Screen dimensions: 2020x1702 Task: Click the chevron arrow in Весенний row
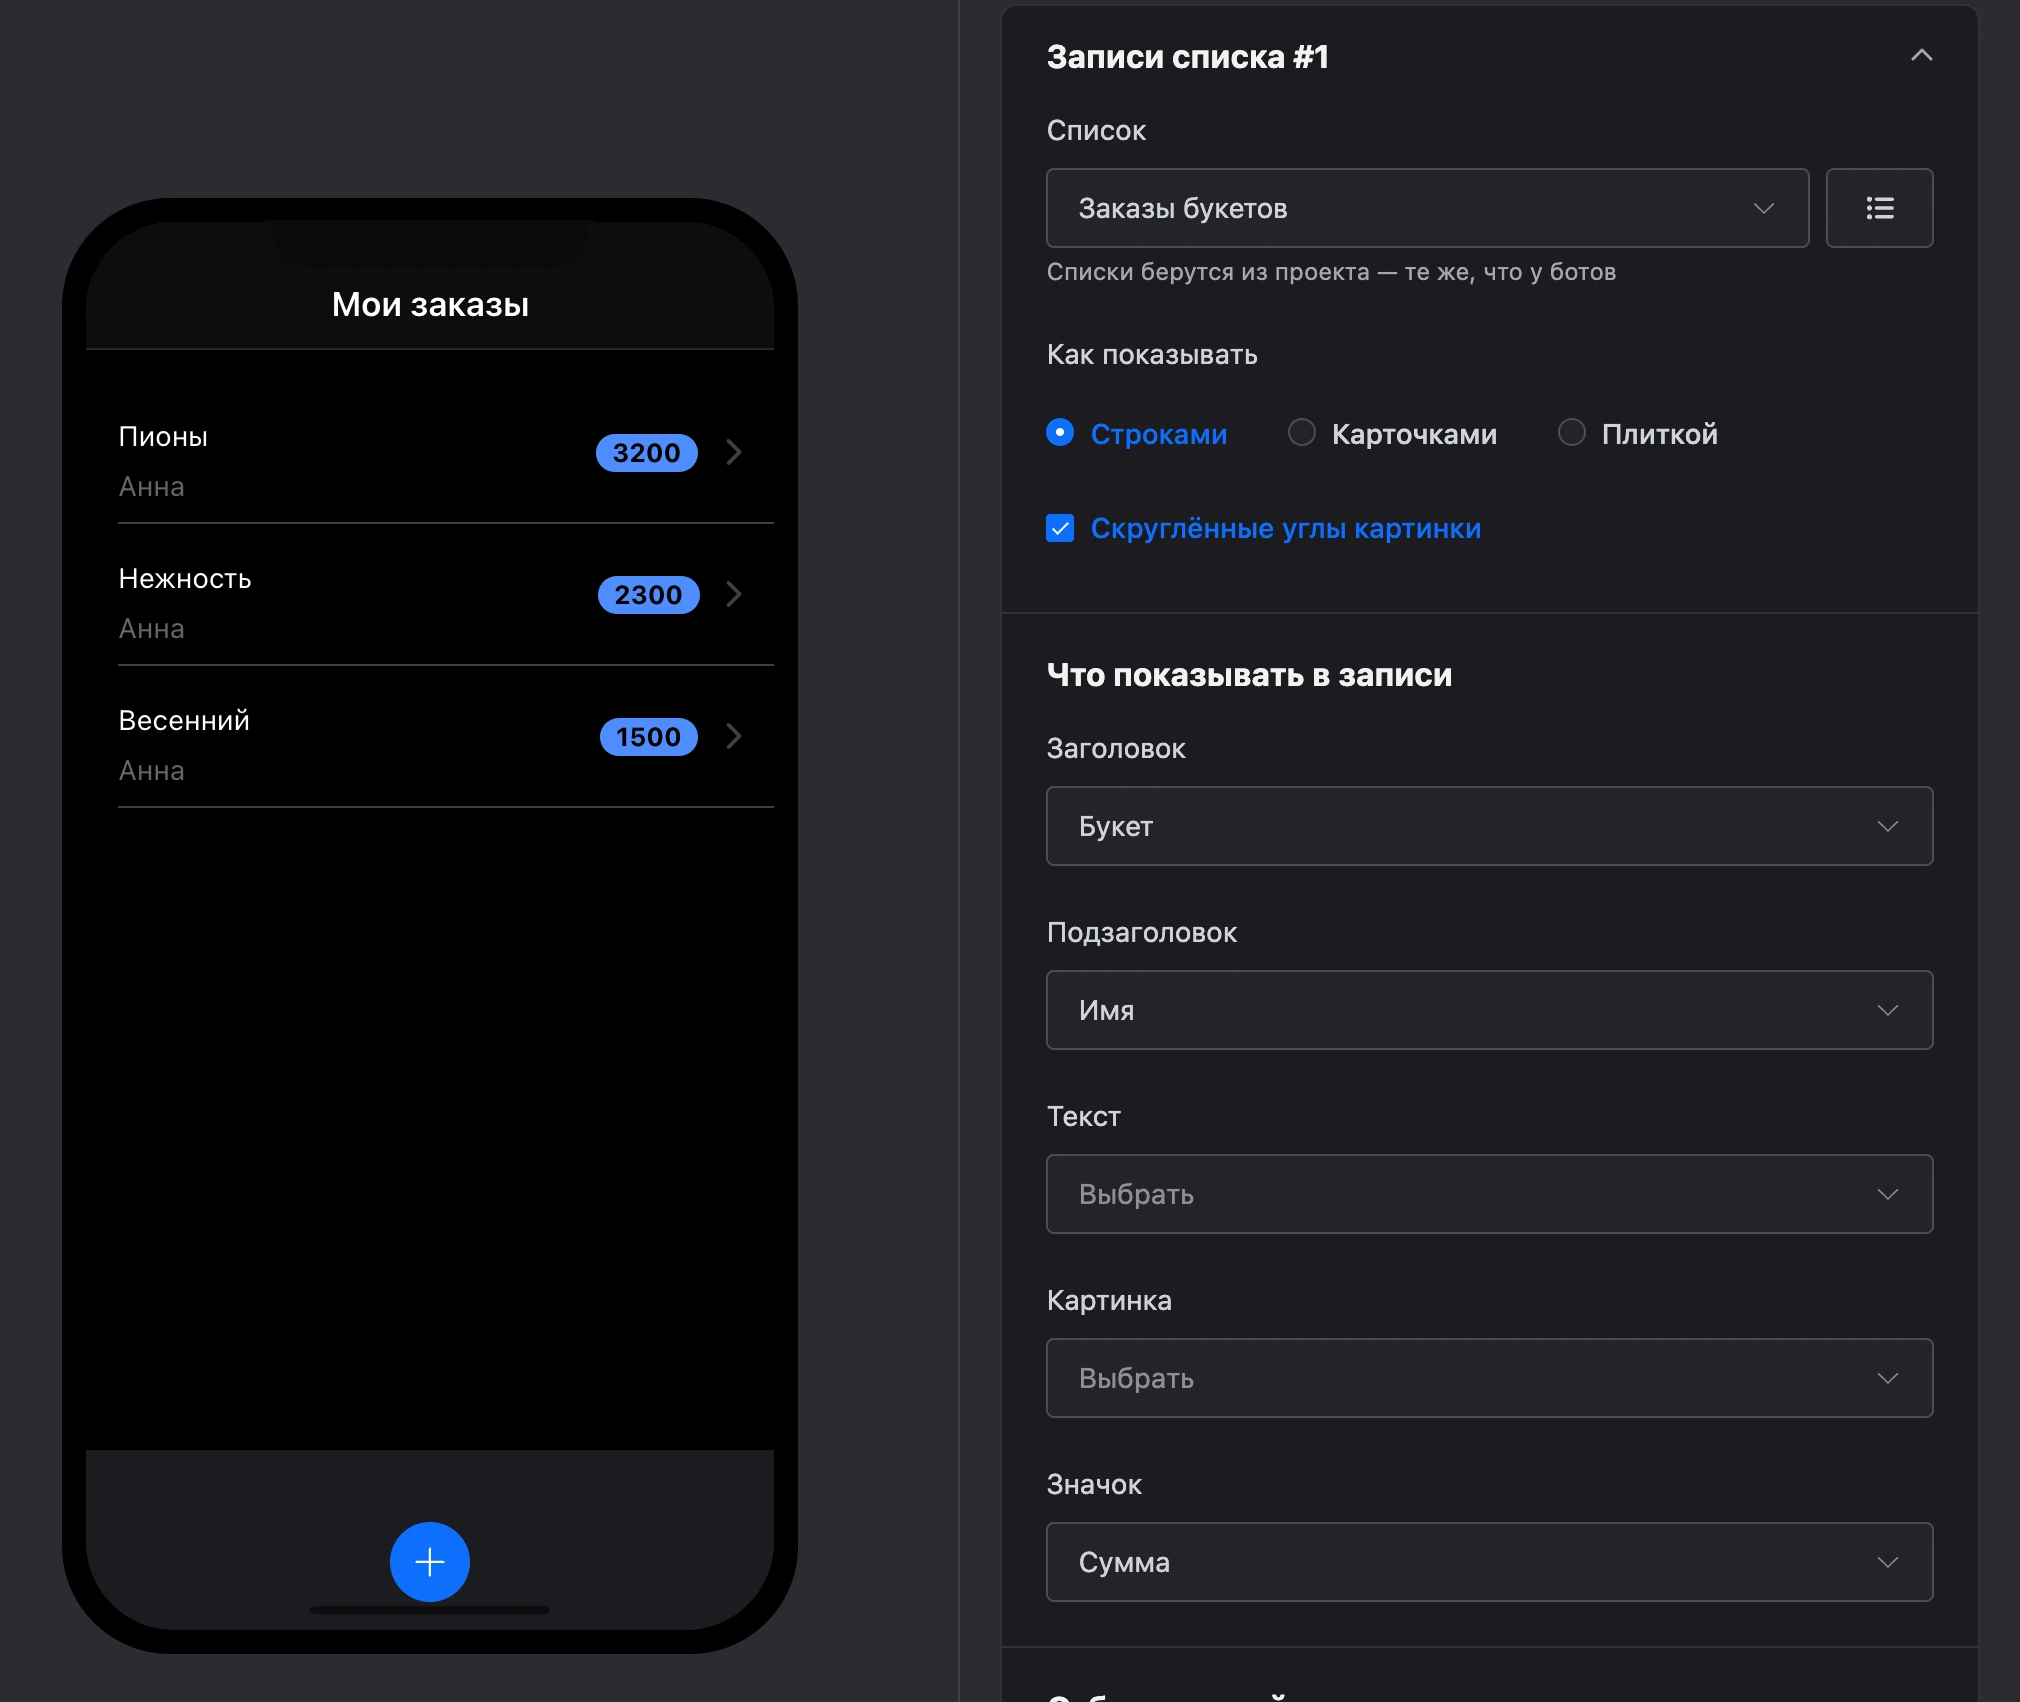tap(734, 736)
